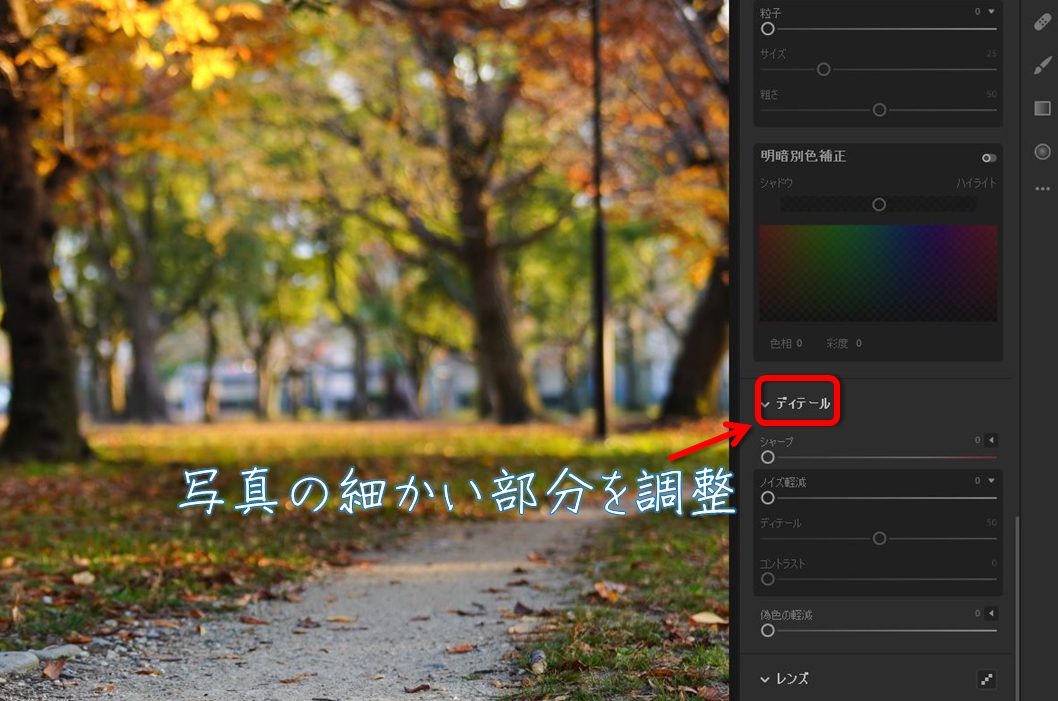1058x701 pixels.
Task: Click the ノイズ軽減 slider handle
Action: (x=768, y=497)
